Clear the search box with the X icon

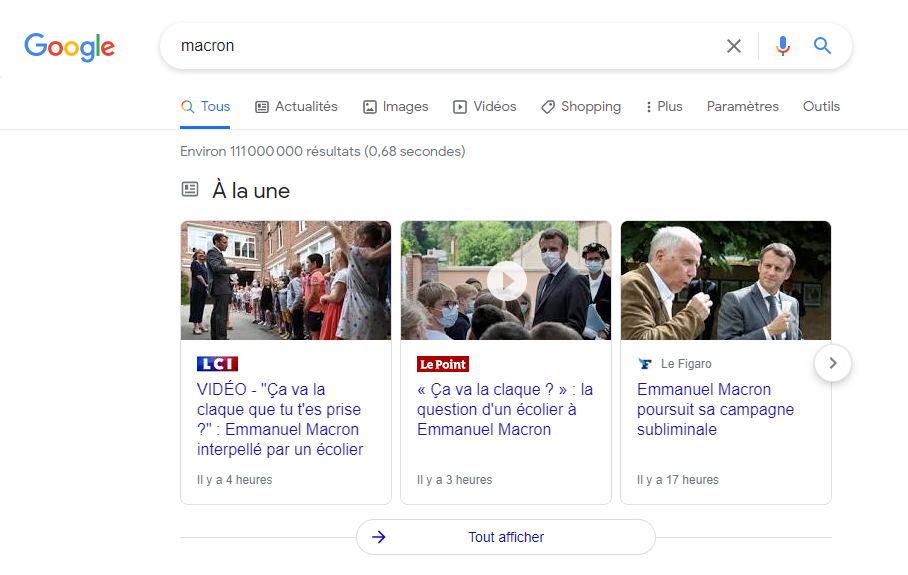pos(734,46)
